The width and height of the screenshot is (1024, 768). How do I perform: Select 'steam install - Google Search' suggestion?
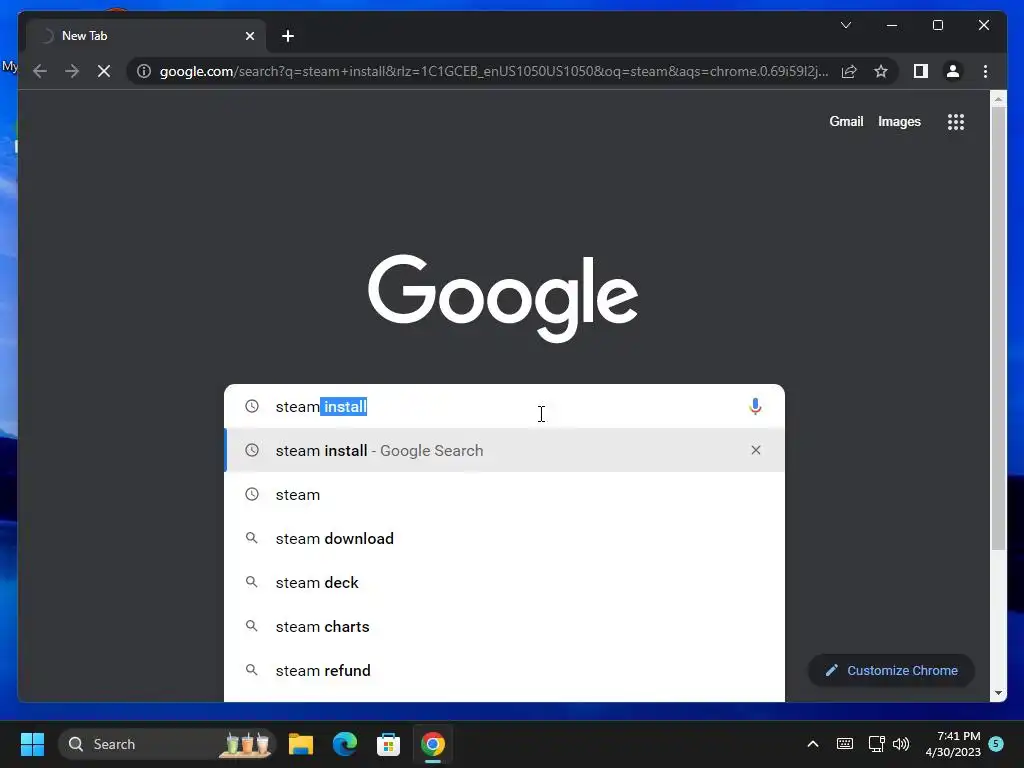(504, 450)
